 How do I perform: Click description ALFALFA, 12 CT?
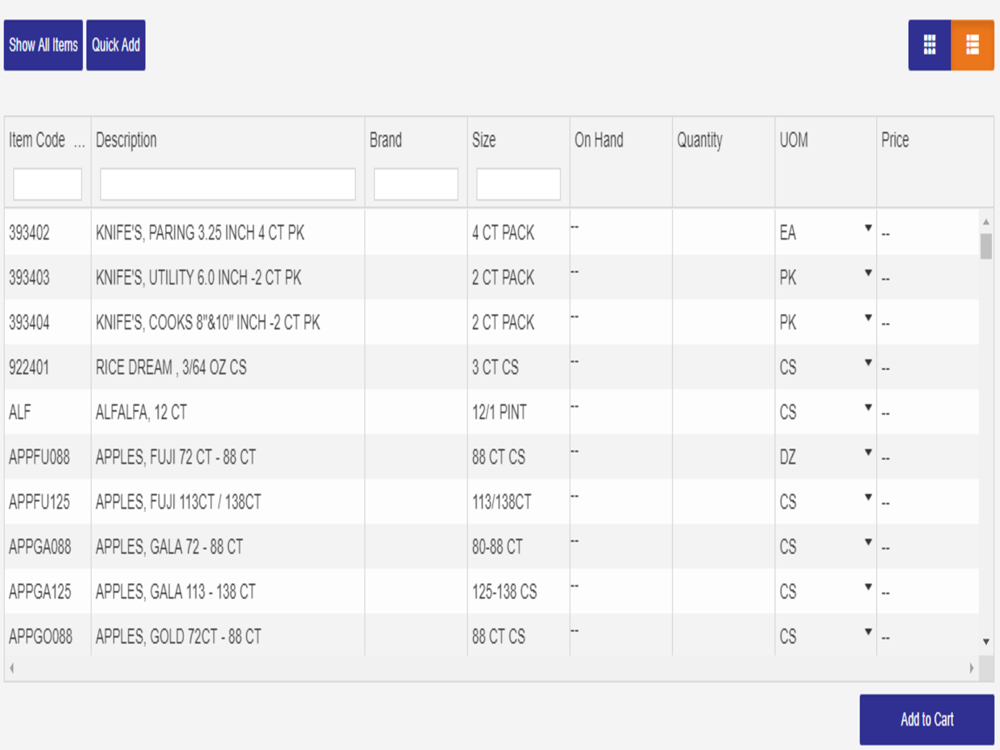[x=142, y=412]
